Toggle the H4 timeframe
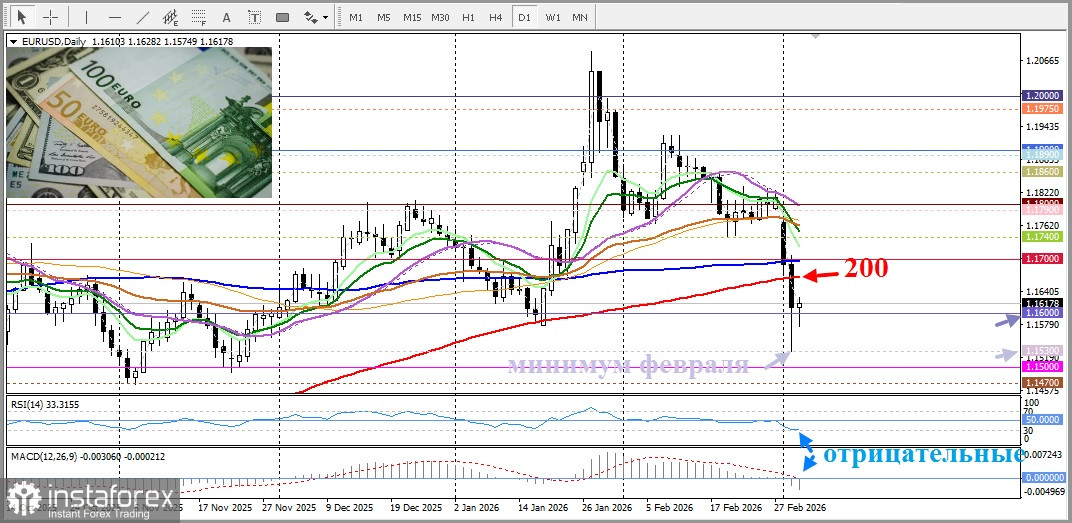 (496, 17)
